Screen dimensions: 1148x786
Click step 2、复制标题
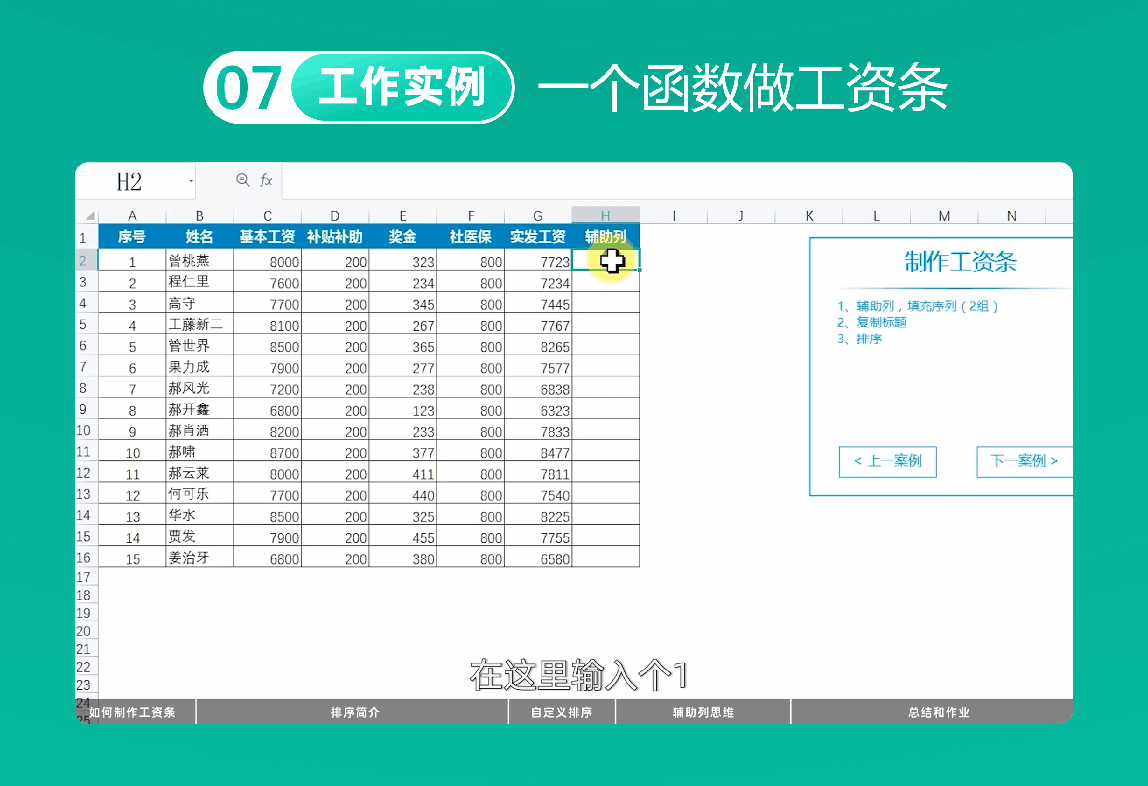tap(871, 322)
